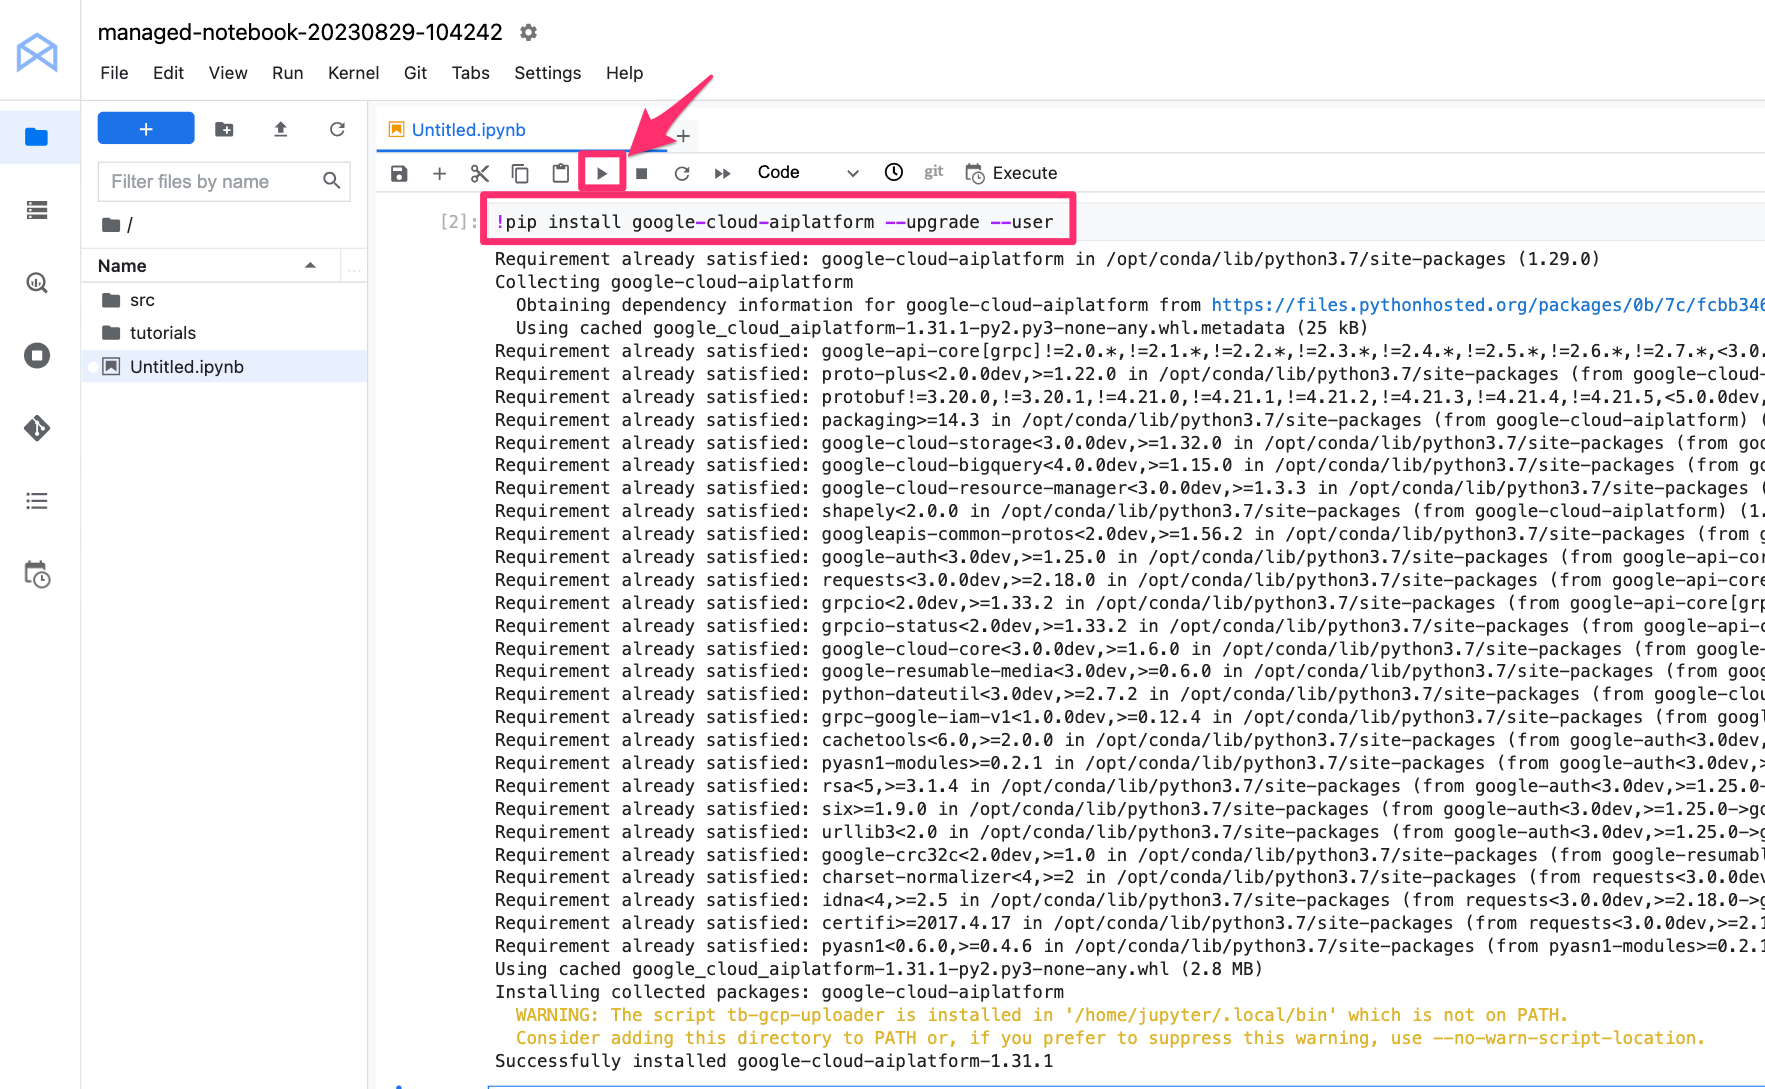Open the Kernel menu

coord(353,73)
